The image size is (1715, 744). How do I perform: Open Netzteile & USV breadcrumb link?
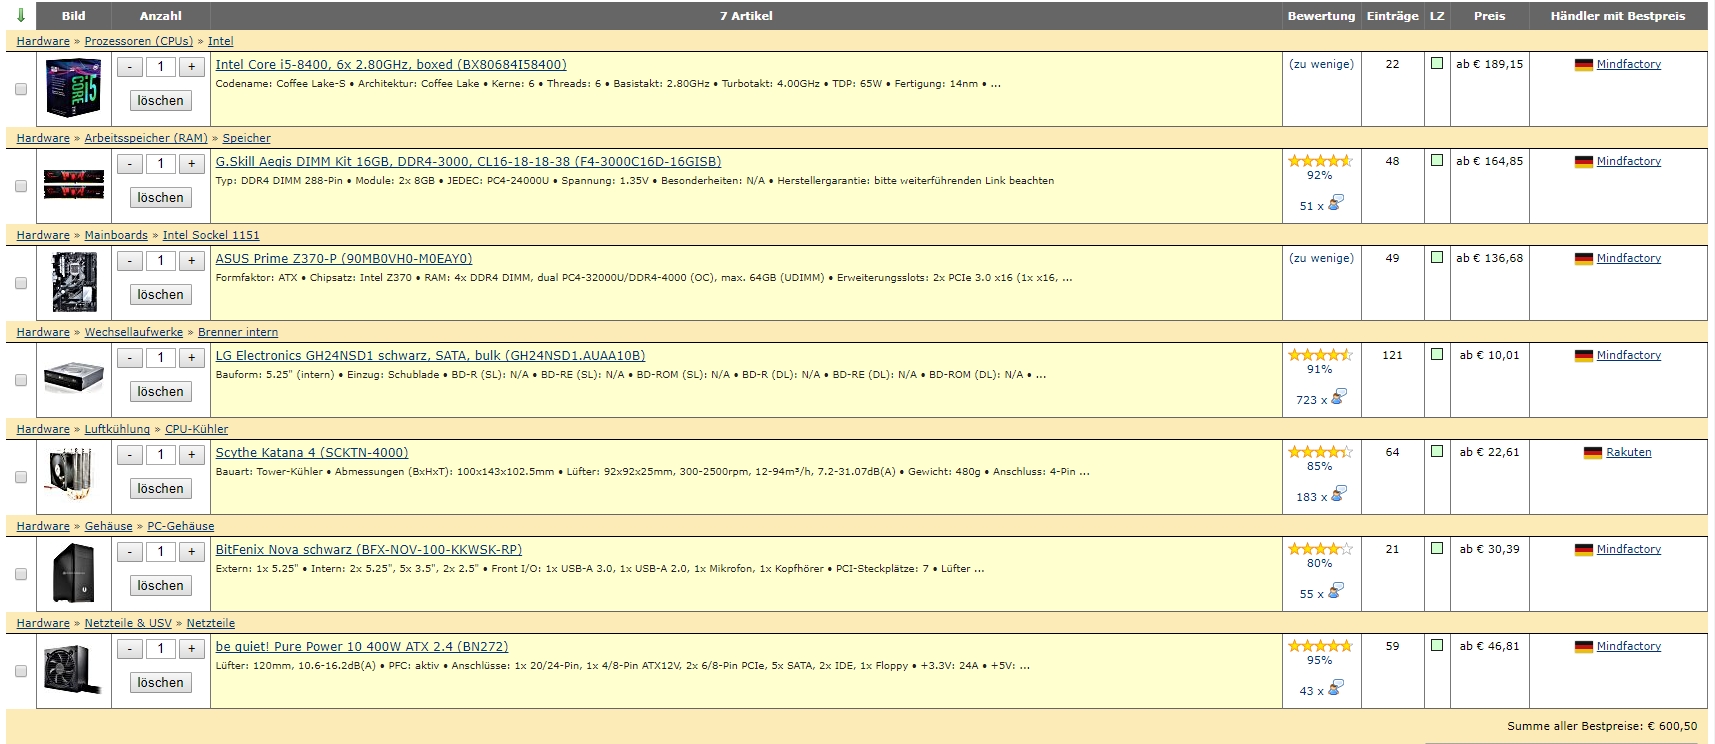coord(128,623)
